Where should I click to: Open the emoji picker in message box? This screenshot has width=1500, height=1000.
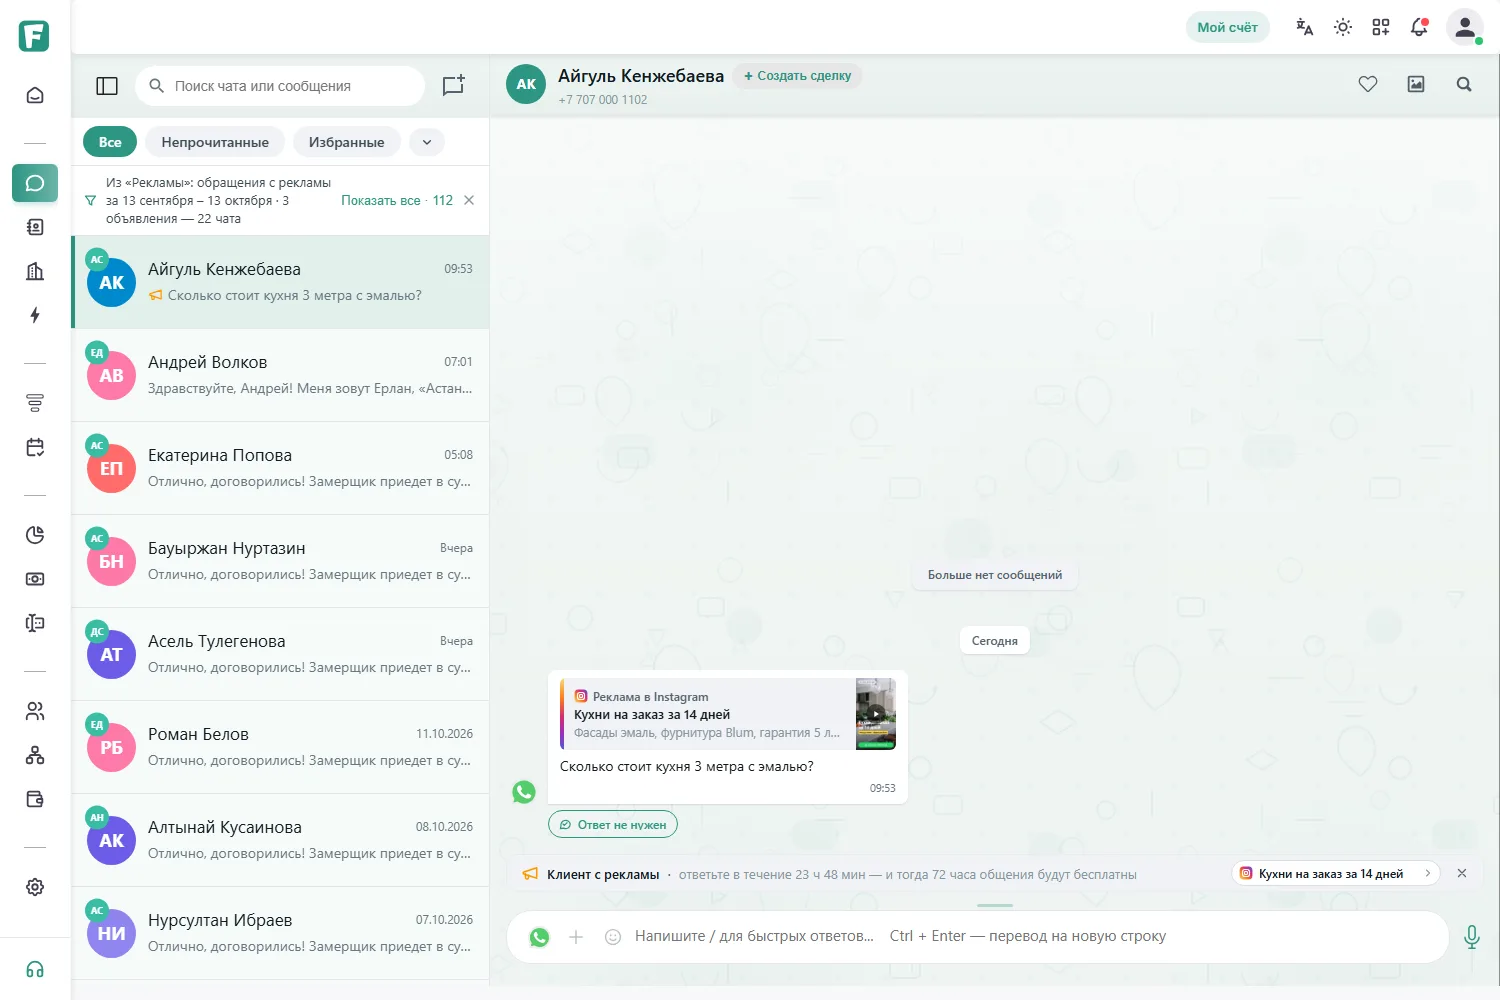[x=613, y=937]
